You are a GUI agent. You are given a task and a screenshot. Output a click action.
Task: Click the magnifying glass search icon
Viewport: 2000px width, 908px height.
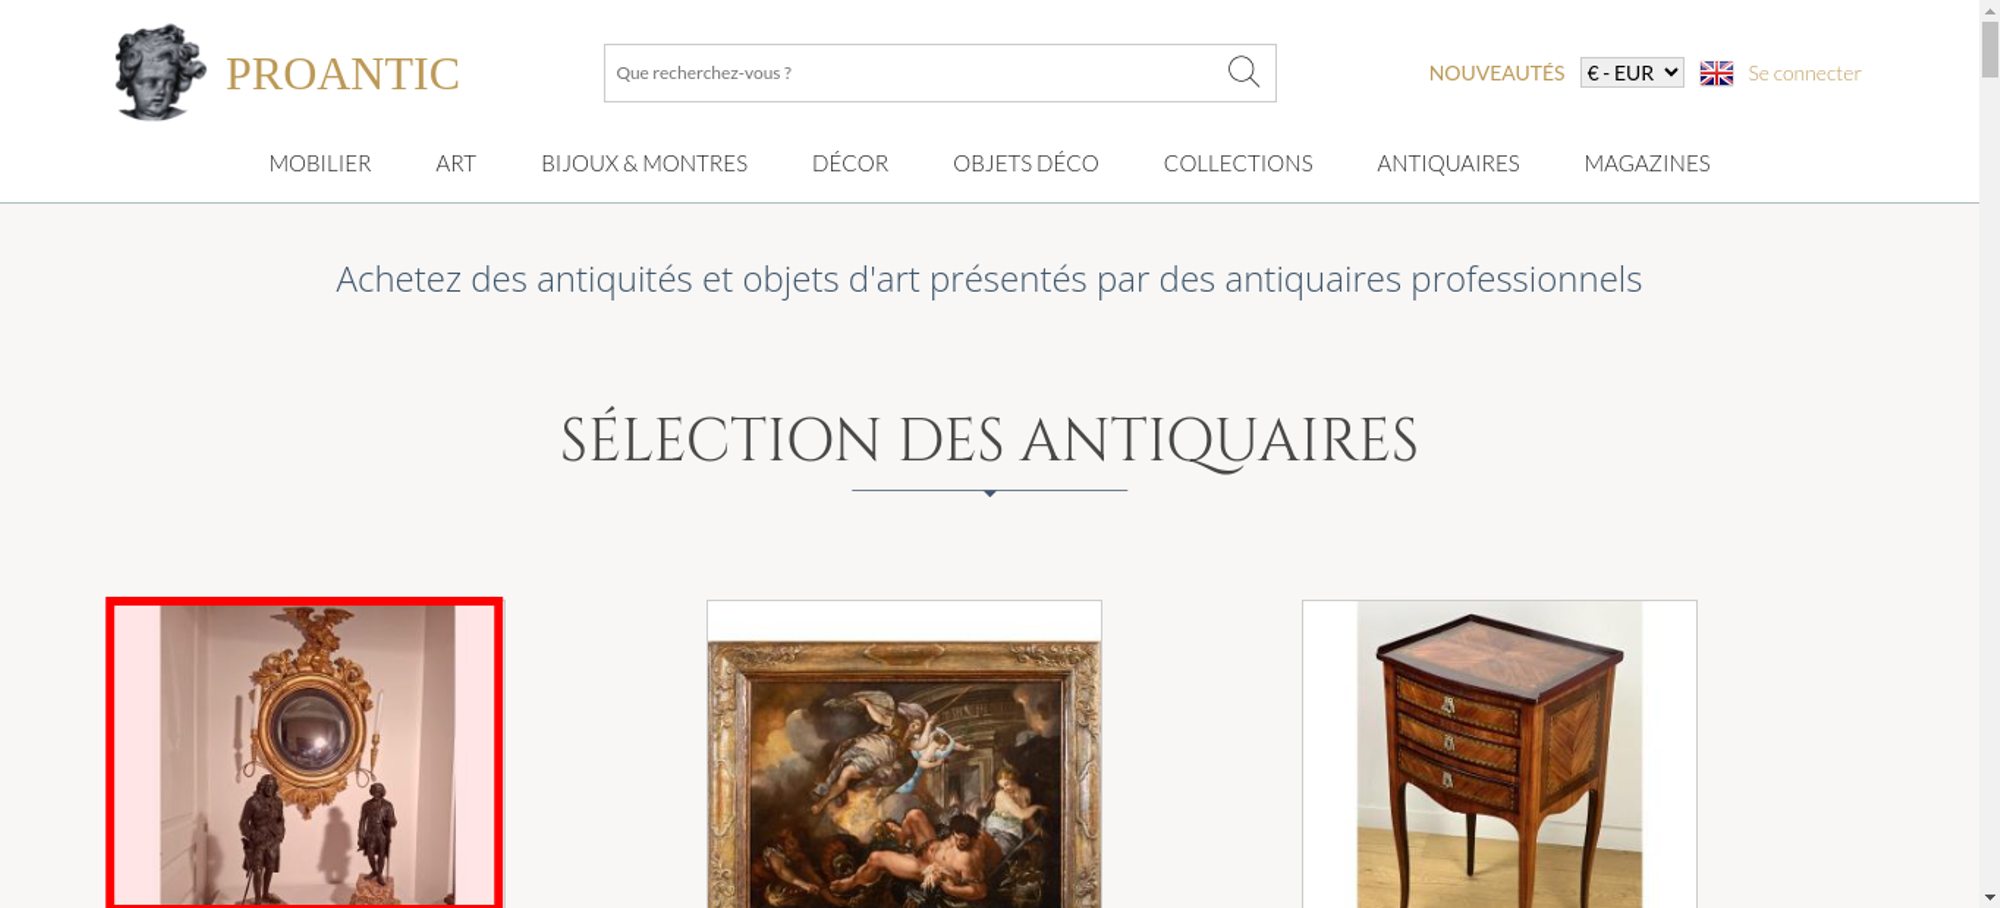(x=1243, y=72)
